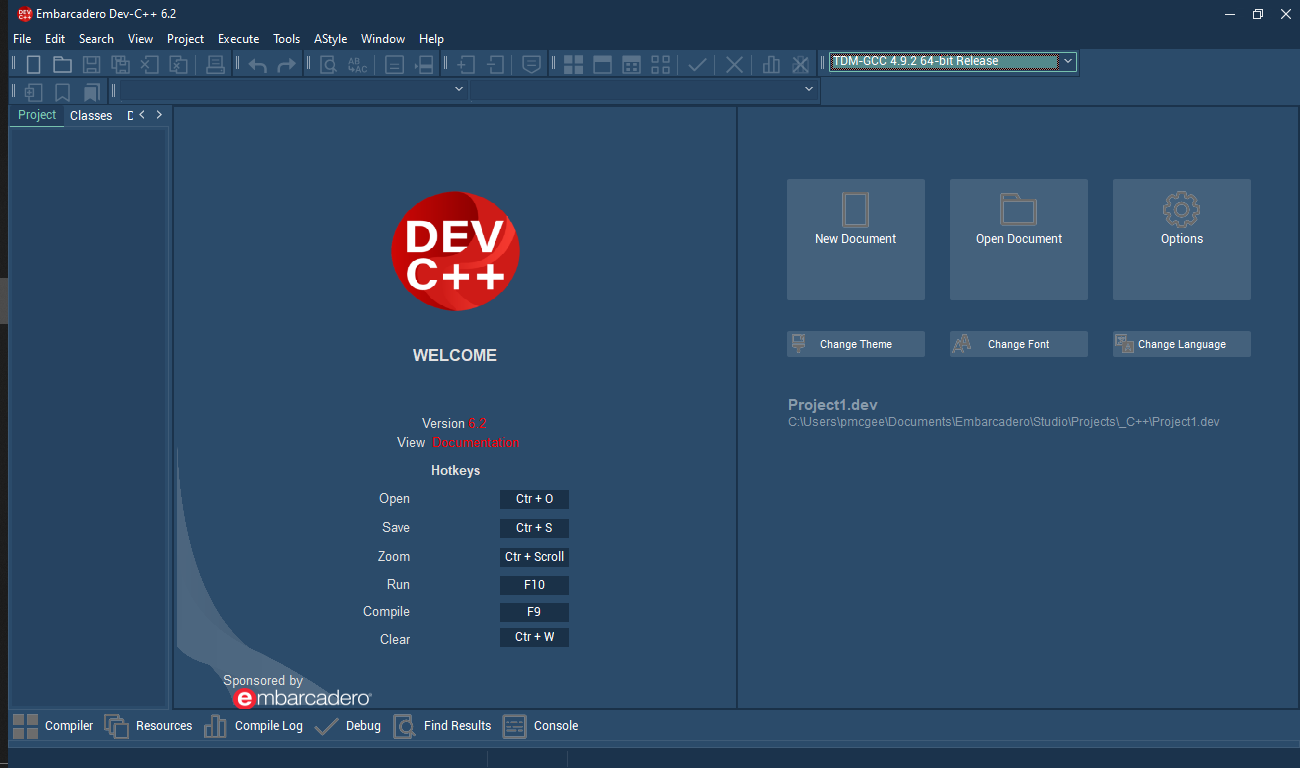Click the New file toolbar icon
This screenshot has height=771, width=1300.
point(33,65)
